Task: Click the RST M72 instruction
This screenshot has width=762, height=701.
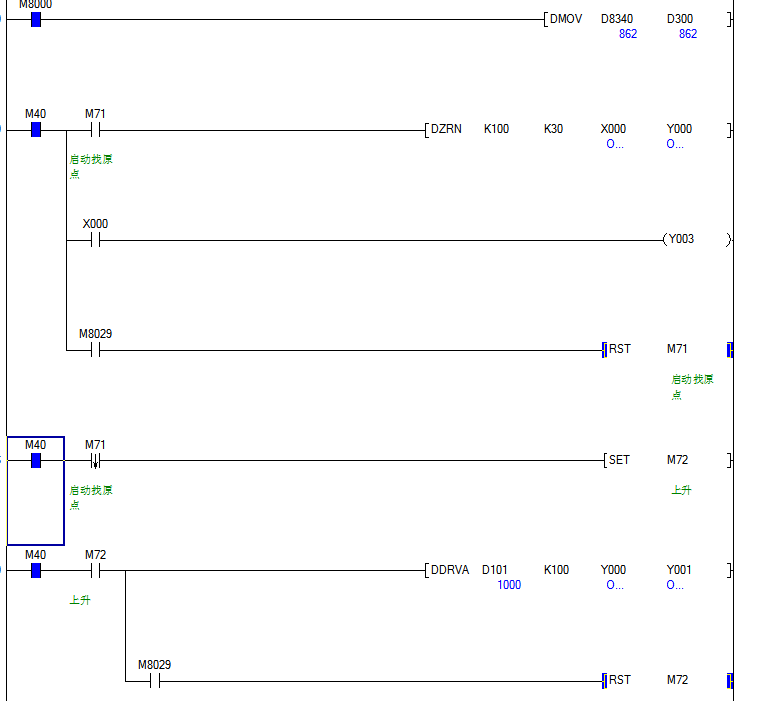Action: pos(620,680)
